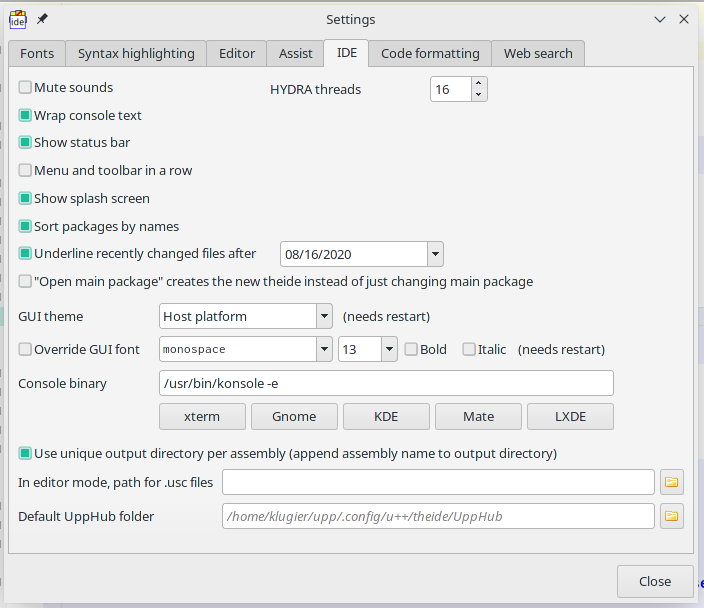
Task: Open the monospace font dropdown
Action: coord(324,350)
